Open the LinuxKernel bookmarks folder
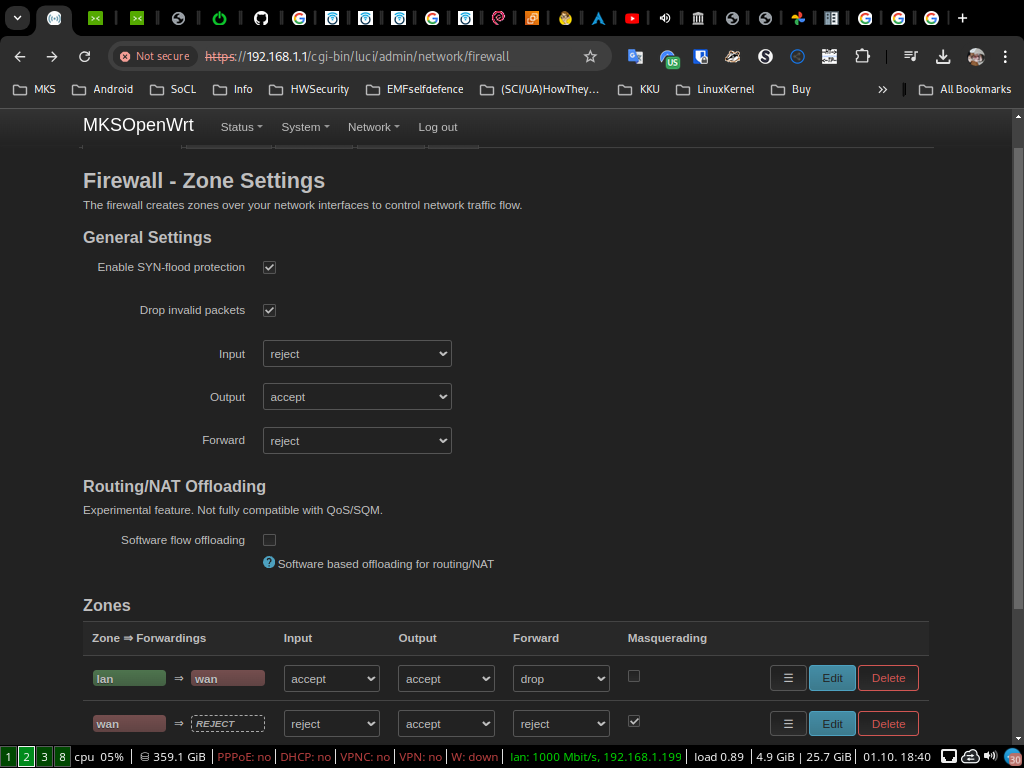Viewport: 1024px width, 768px height. click(x=714, y=89)
